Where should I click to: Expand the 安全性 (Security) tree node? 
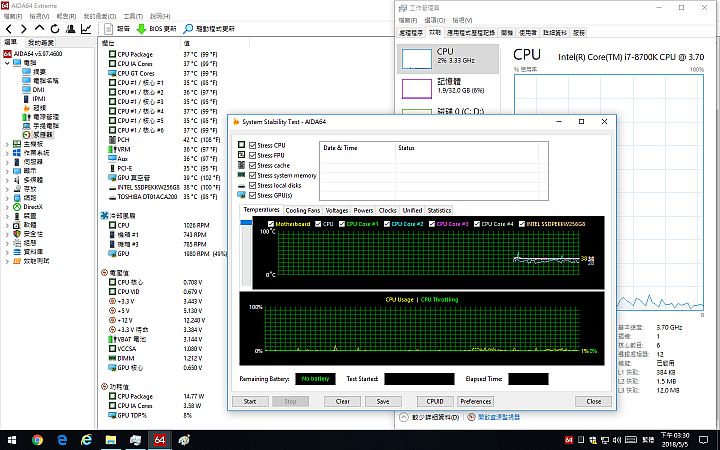(7, 234)
